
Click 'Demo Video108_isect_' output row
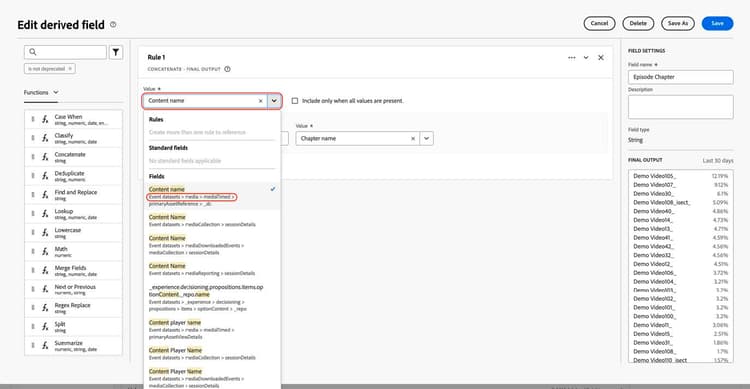coord(662,202)
